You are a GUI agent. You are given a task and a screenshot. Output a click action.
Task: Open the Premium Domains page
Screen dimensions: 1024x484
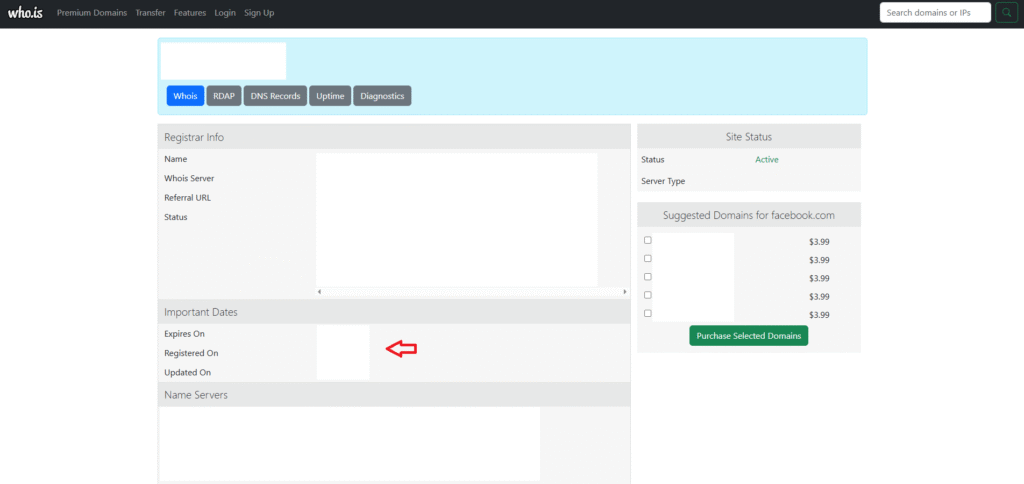[x=92, y=13]
